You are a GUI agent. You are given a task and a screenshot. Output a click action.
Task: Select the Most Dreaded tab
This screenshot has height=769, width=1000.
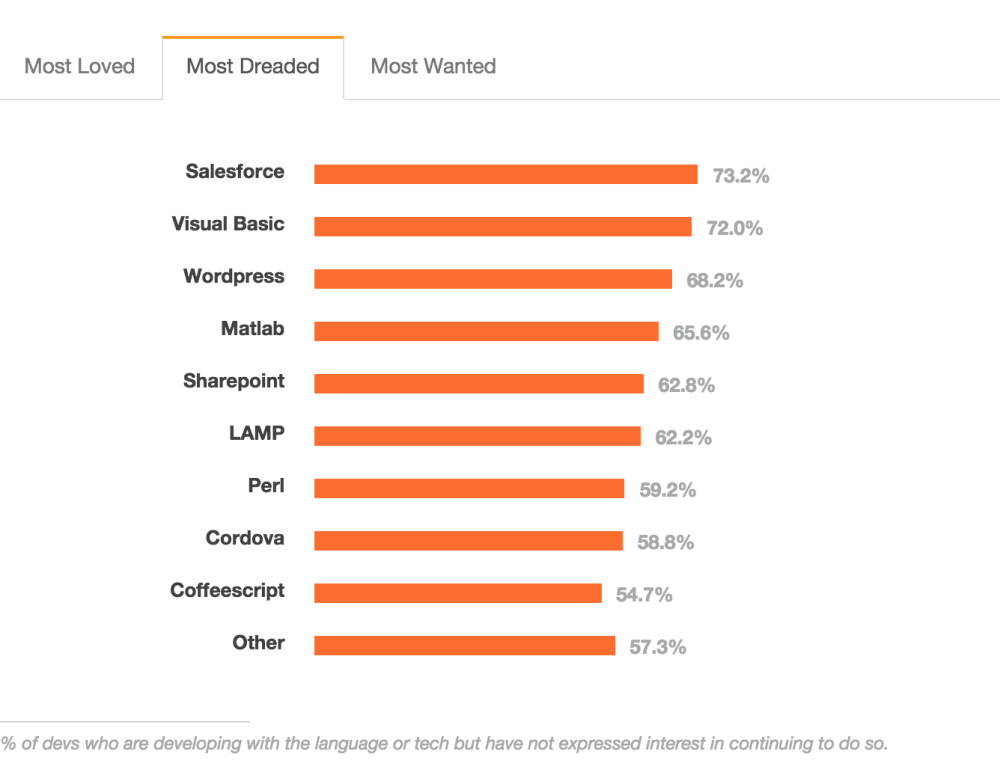[x=253, y=66]
